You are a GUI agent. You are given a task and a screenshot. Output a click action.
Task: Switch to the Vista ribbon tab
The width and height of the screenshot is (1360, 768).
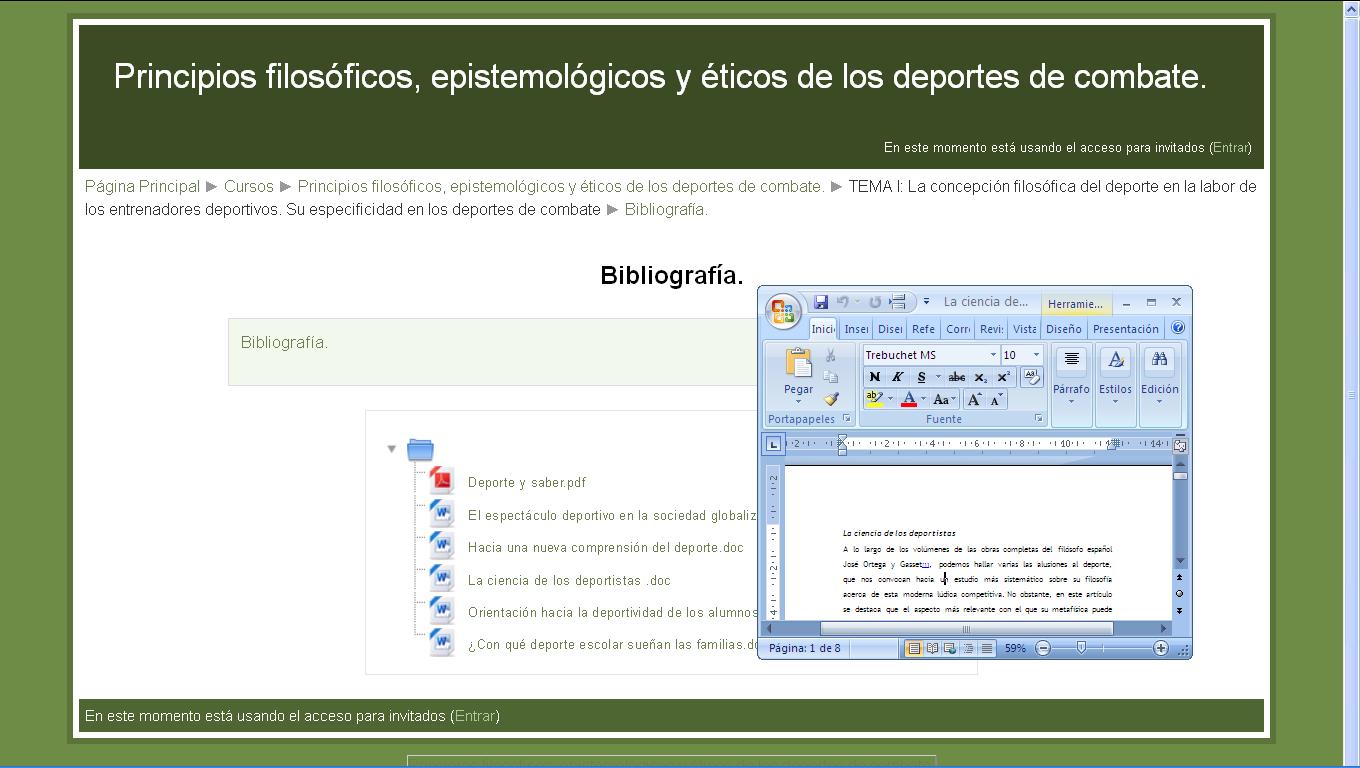pos(1024,329)
